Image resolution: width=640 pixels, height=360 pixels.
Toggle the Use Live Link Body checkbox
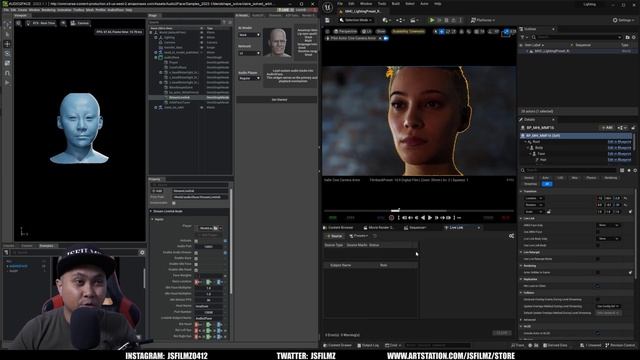[x=598, y=245]
